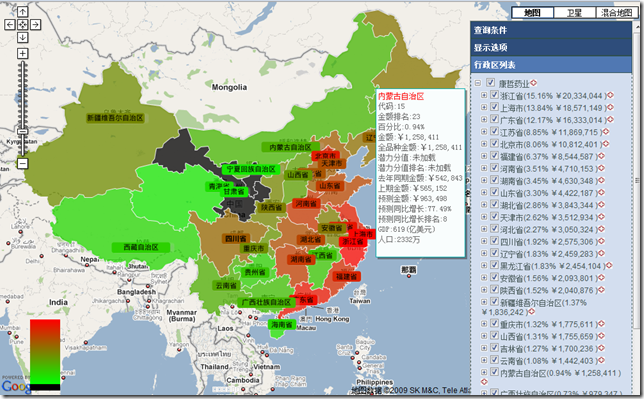
Task: Pan the map up with the arrow
Action: pos(23,12)
